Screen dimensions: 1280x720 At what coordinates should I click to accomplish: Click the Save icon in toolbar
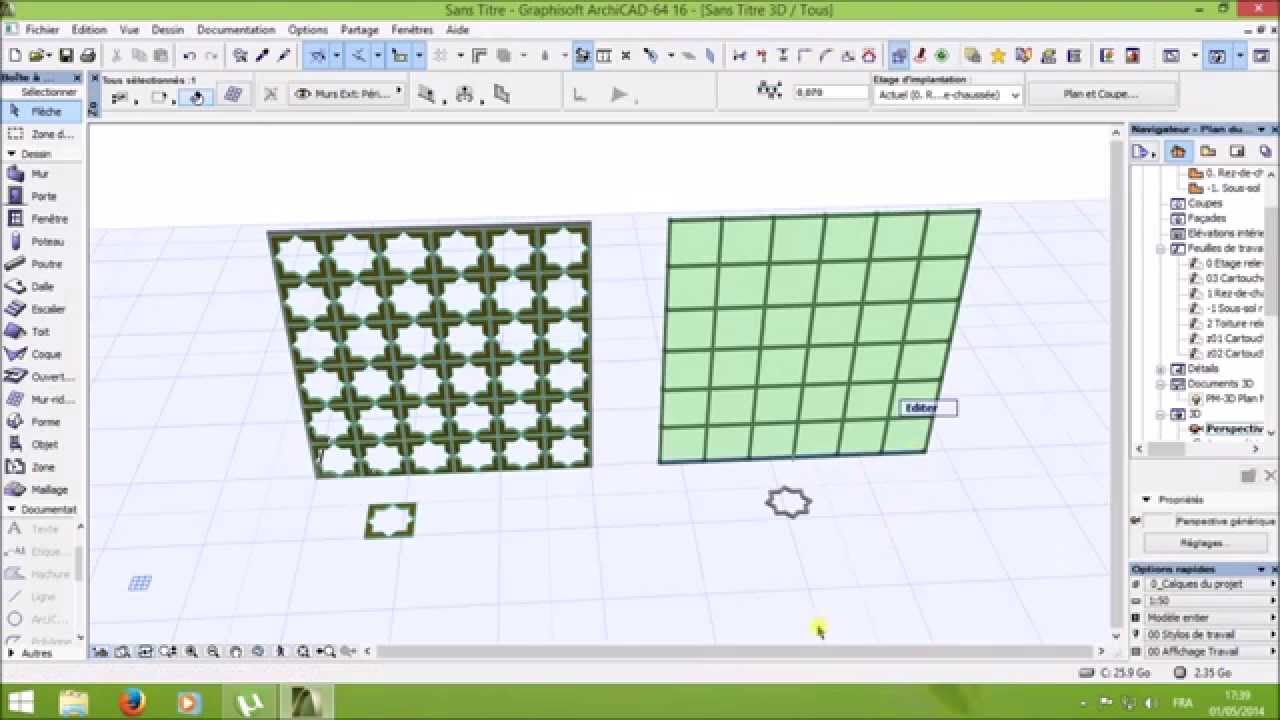[66, 56]
